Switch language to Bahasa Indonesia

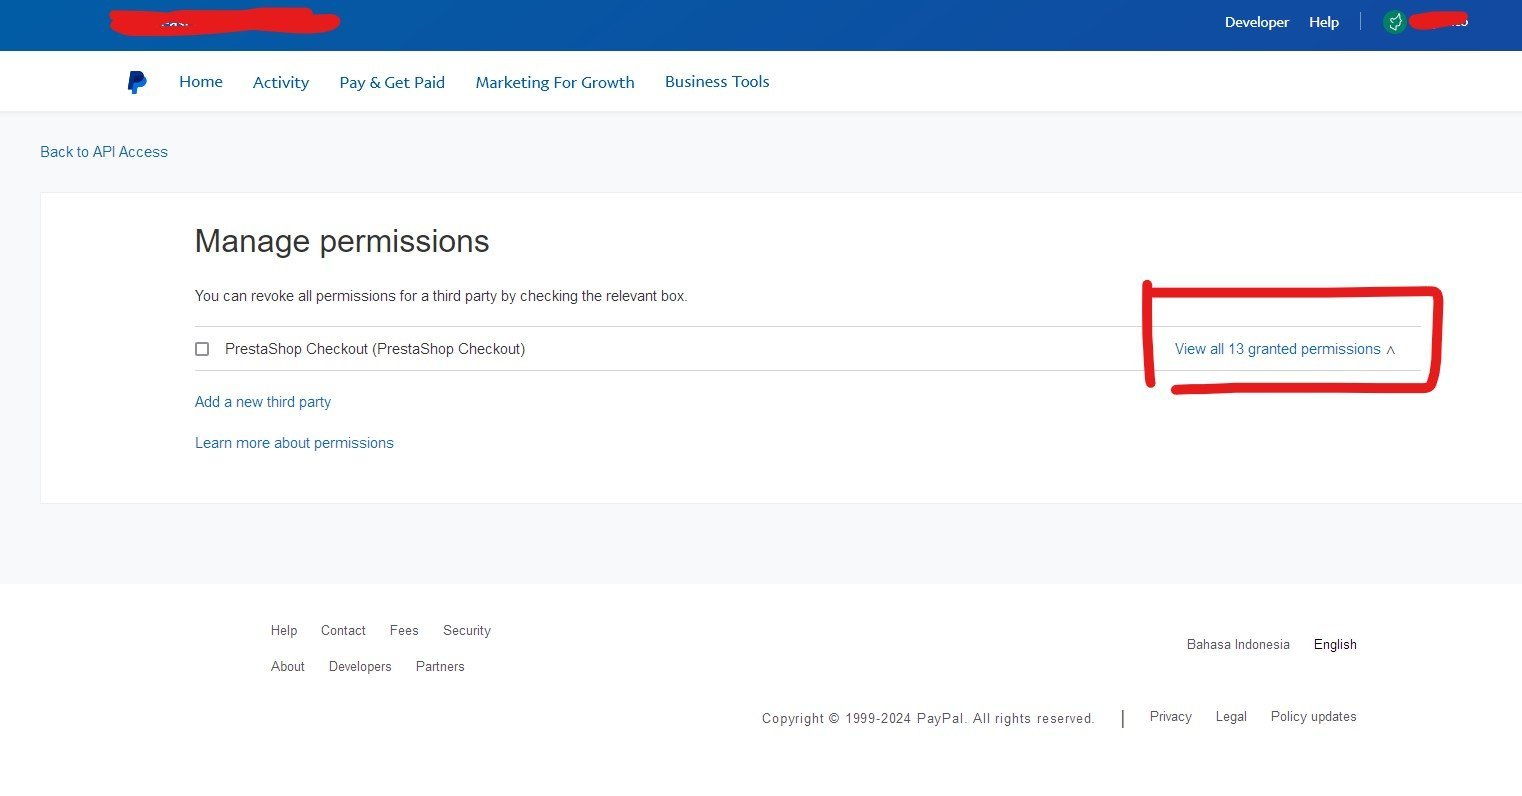pos(1238,645)
